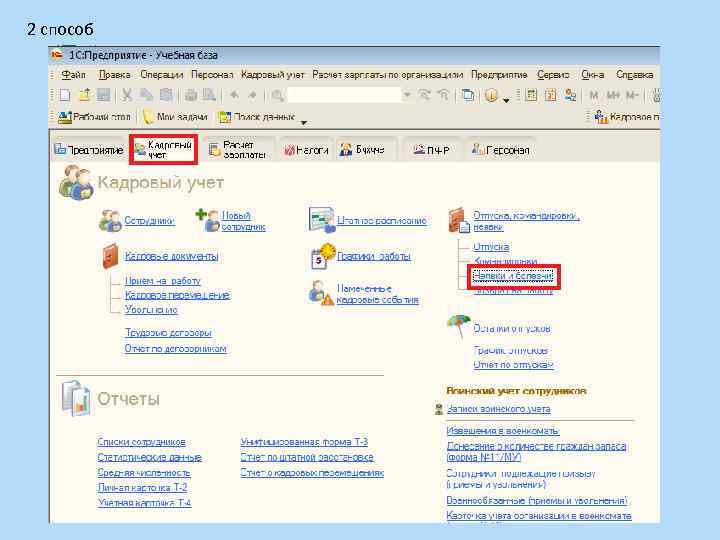Click the Мои задачи toolbar button
Viewport: 720px width, 540px height.
pyautogui.click(x=175, y=117)
